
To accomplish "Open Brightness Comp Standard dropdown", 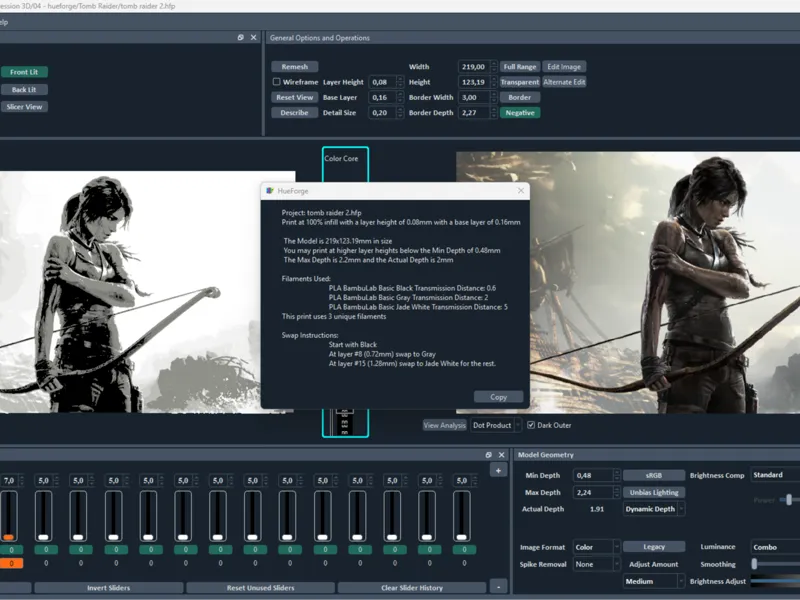I will click(x=775, y=475).
